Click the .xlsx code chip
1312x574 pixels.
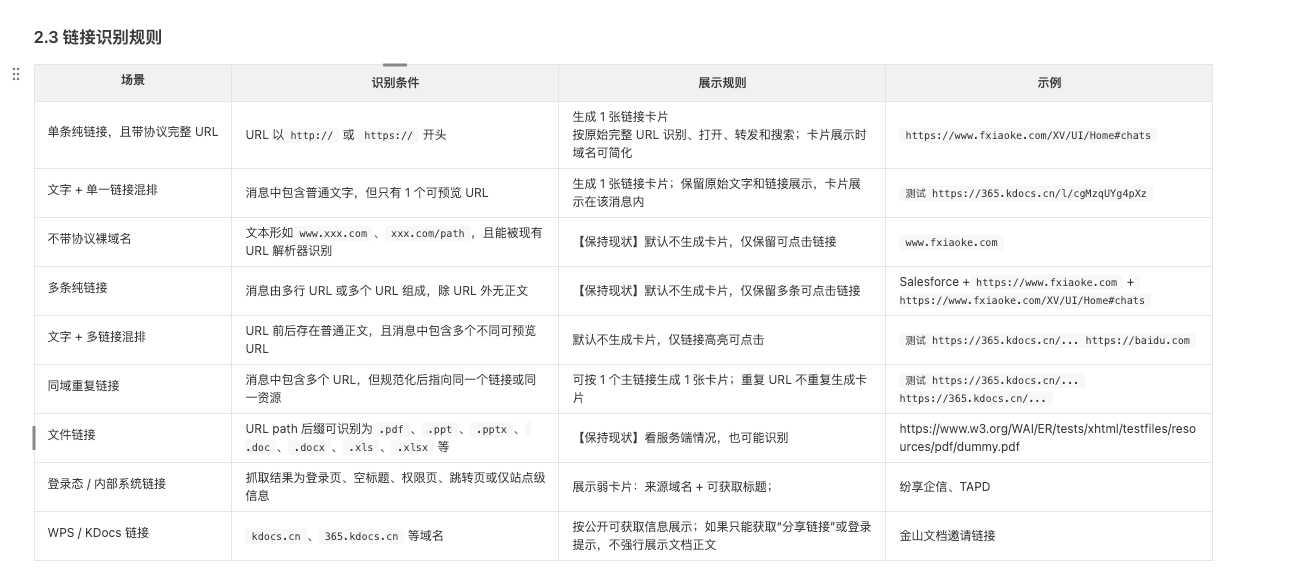click(x=412, y=447)
